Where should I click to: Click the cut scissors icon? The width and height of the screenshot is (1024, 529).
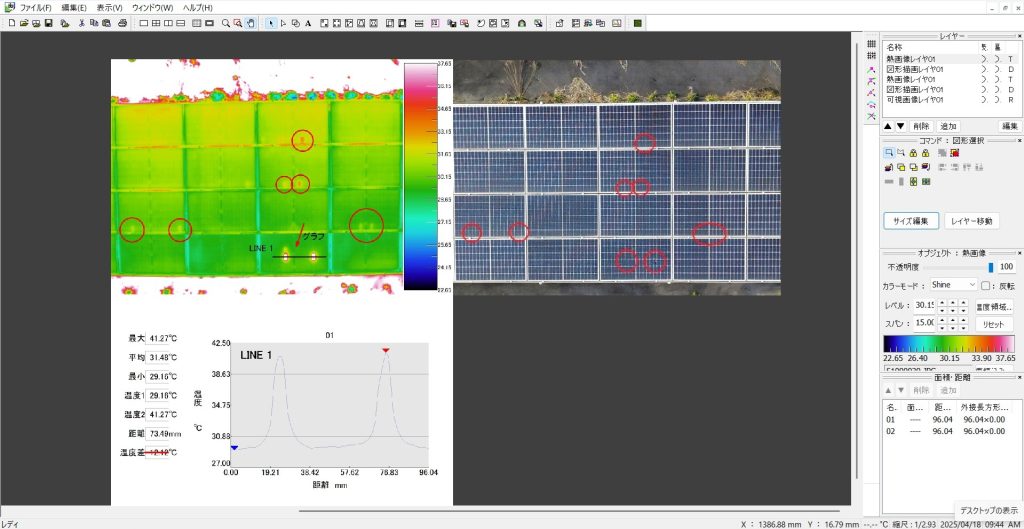pos(81,22)
